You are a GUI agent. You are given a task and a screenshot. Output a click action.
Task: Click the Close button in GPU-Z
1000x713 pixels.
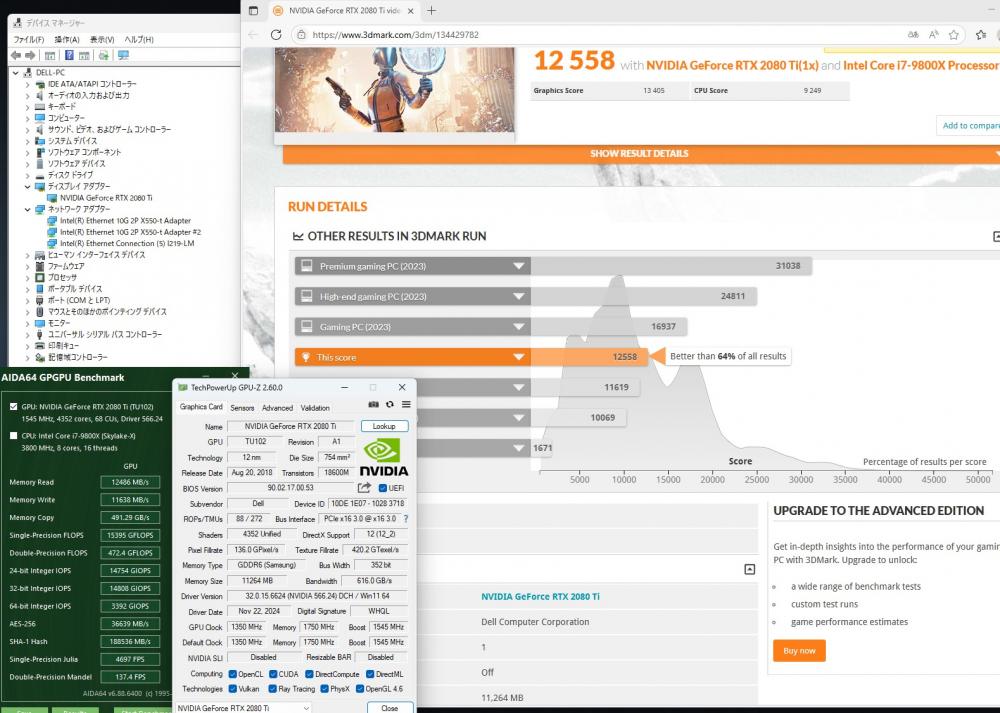click(x=390, y=708)
